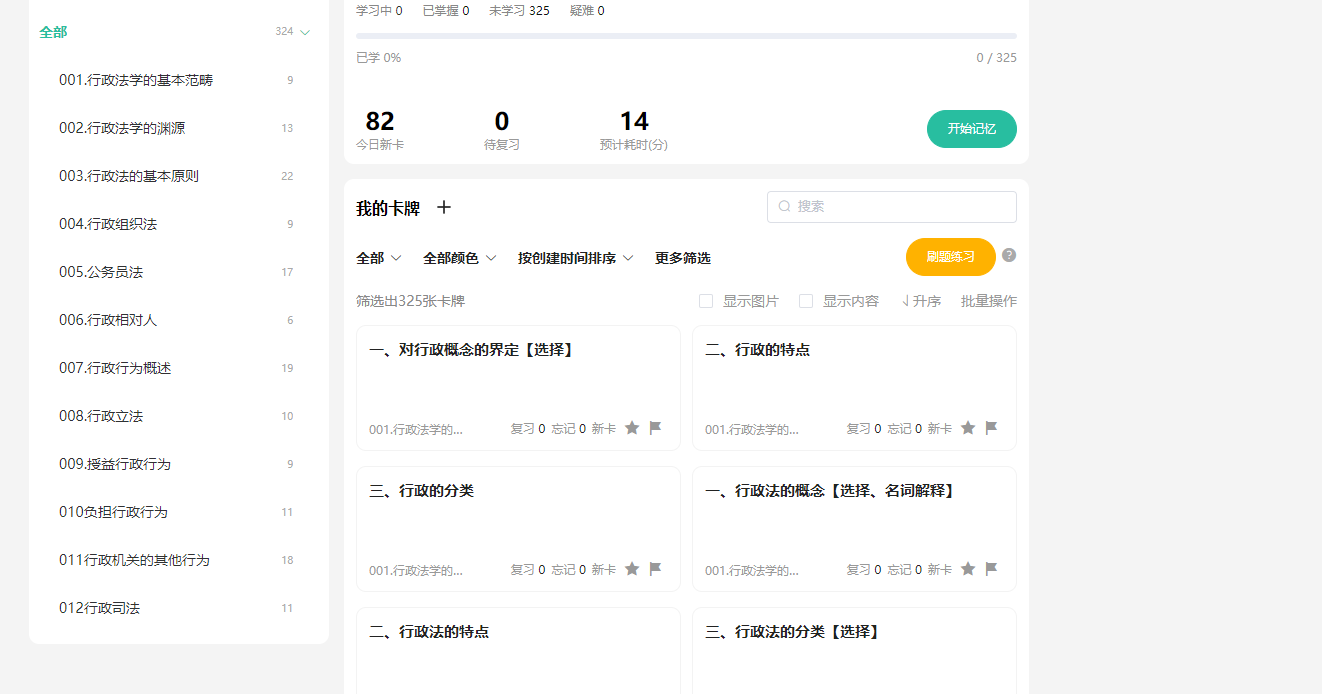Star the card 三、行政的分类

[632, 569]
